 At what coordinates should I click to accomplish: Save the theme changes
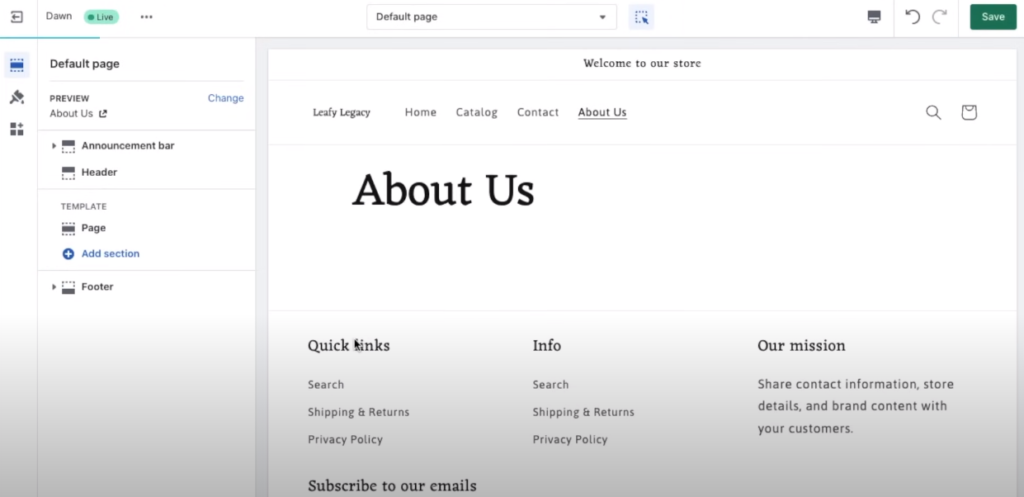click(993, 17)
